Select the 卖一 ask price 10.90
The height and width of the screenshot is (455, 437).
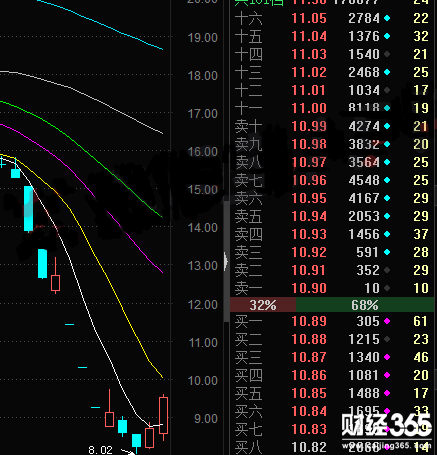(x=309, y=288)
